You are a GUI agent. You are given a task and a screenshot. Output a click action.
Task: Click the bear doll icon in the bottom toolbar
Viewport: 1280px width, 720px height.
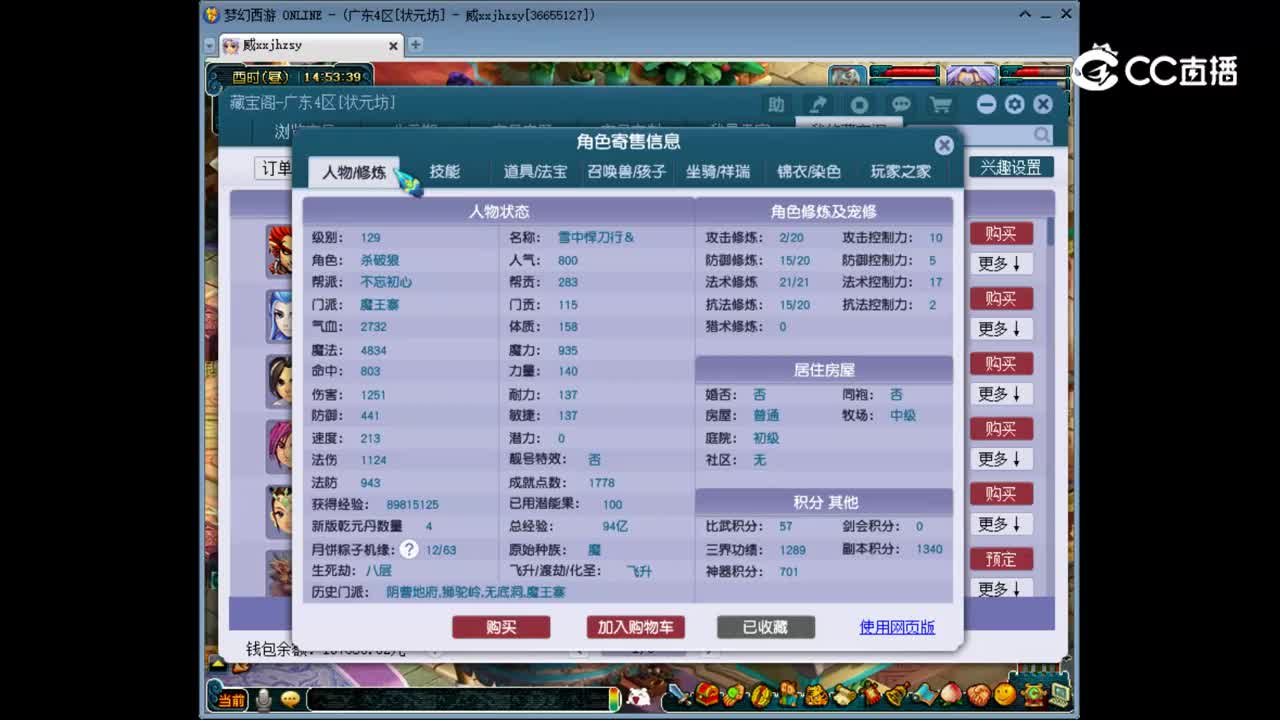[x=816, y=694]
